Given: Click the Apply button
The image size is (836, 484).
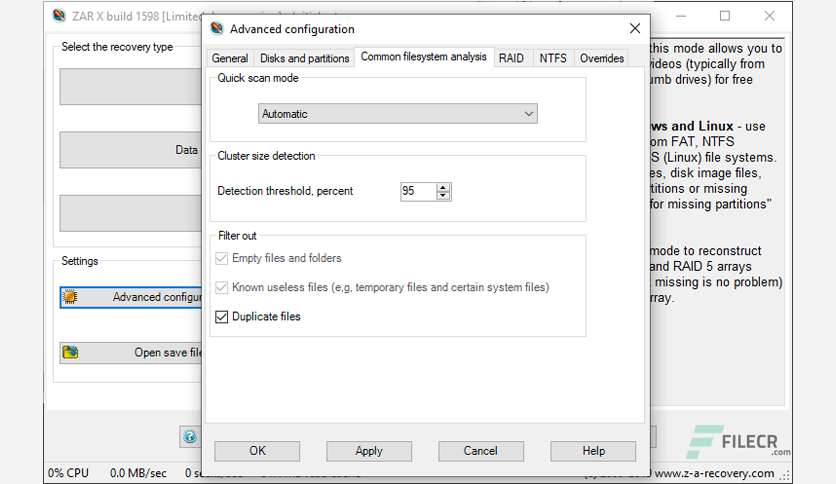Looking at the screenshot, I should (369, 451).
